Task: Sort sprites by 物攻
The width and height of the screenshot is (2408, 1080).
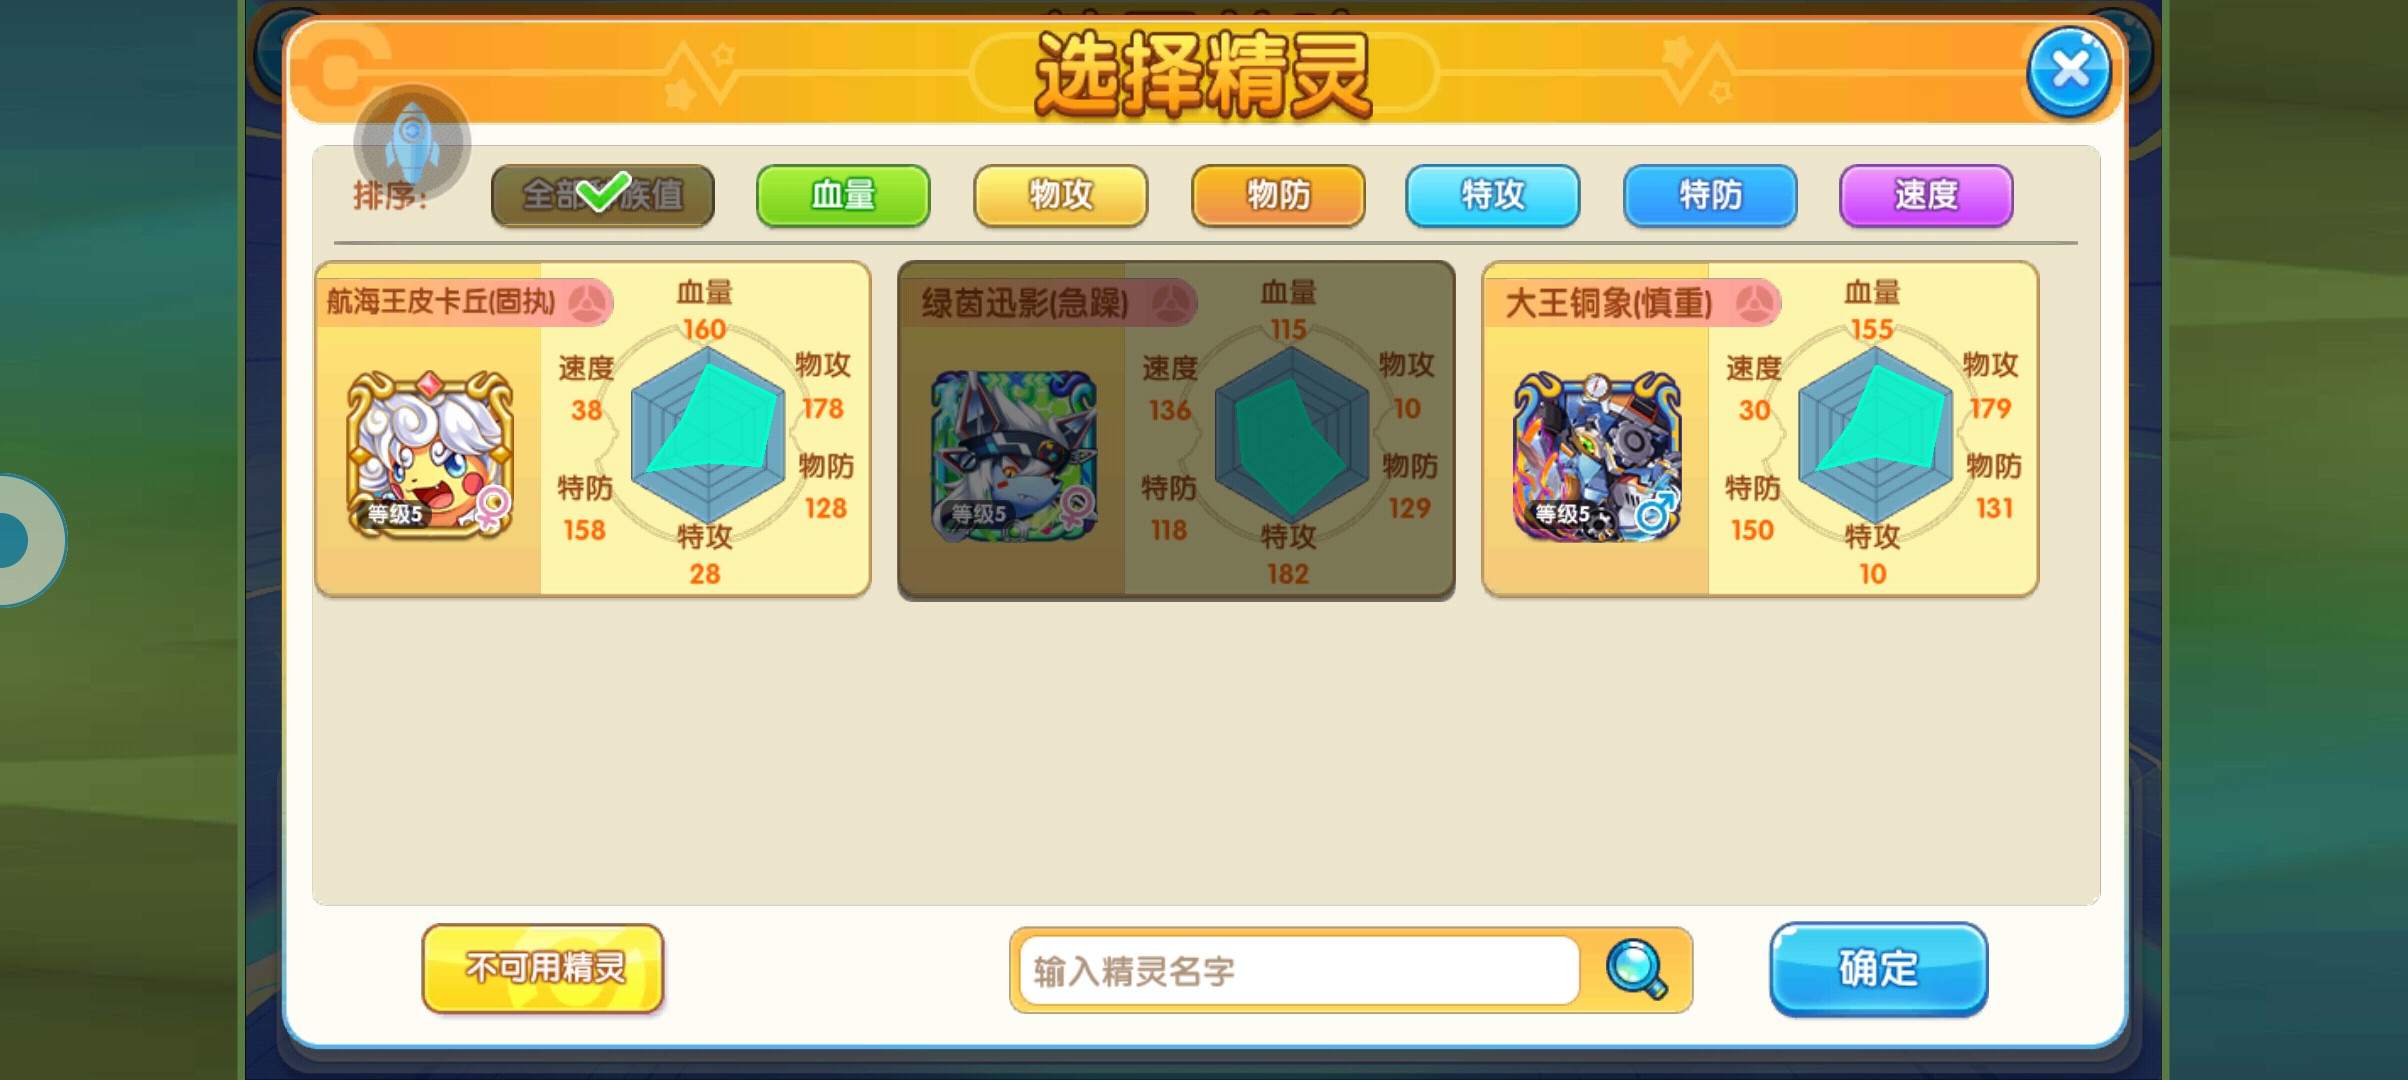Action: tap(1061, 195)
